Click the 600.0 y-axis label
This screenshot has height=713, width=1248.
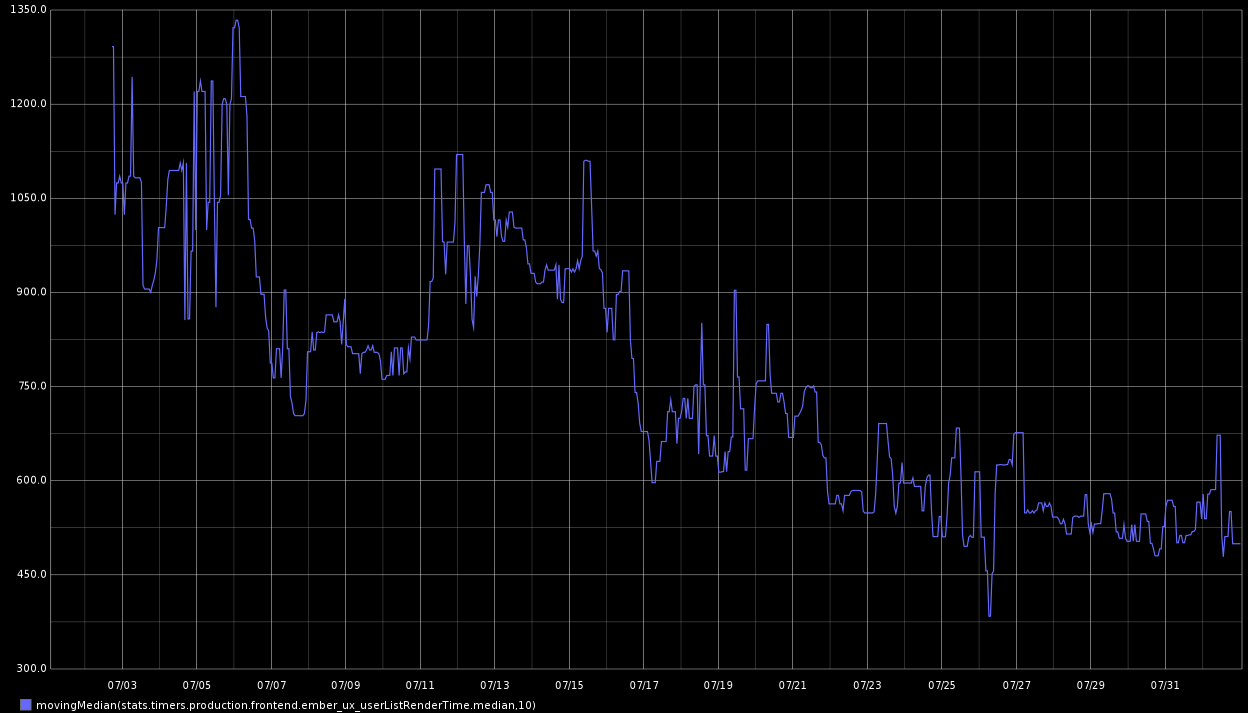point(28,480)
